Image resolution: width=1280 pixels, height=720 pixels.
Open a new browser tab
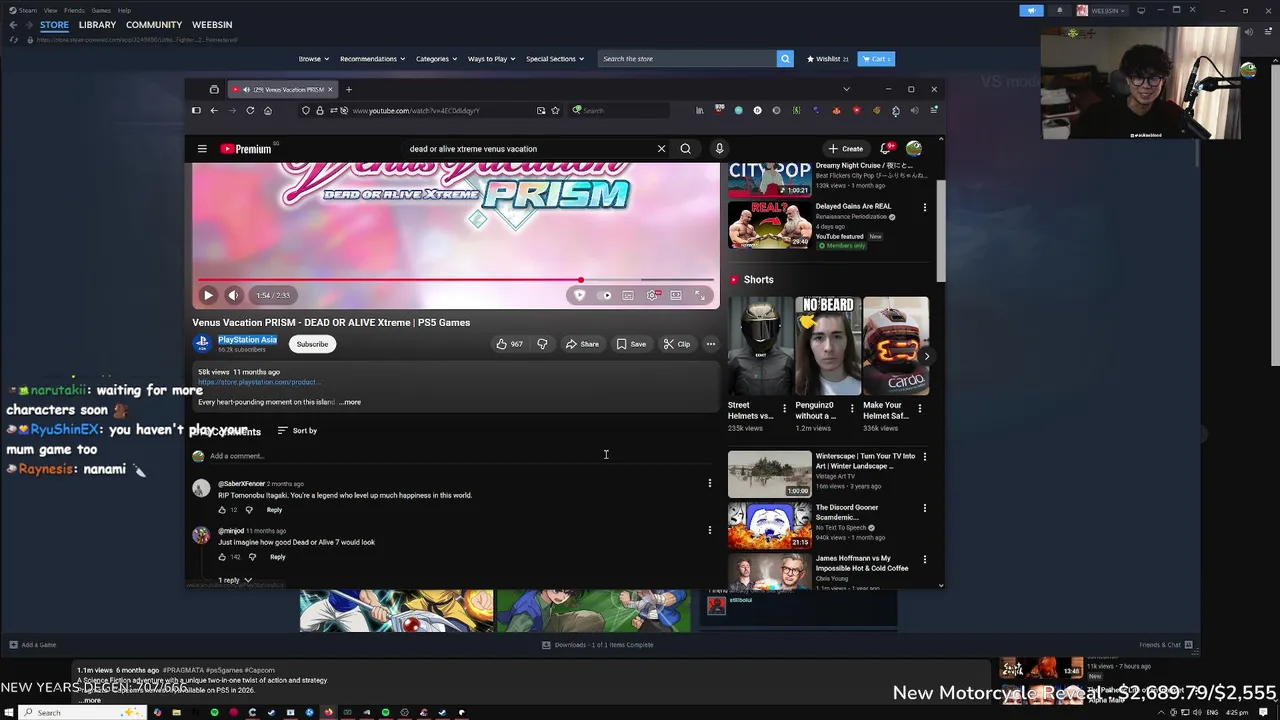(349, 89)
